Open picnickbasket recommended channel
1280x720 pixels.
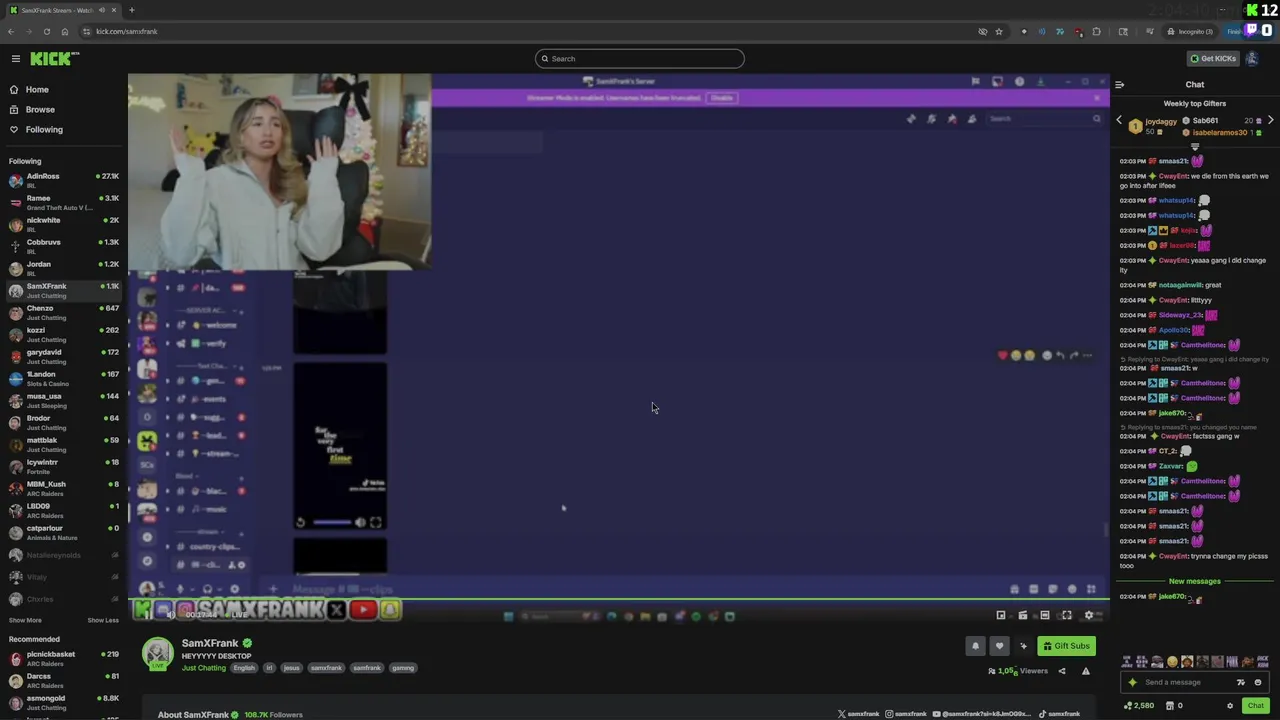(62, 658)
